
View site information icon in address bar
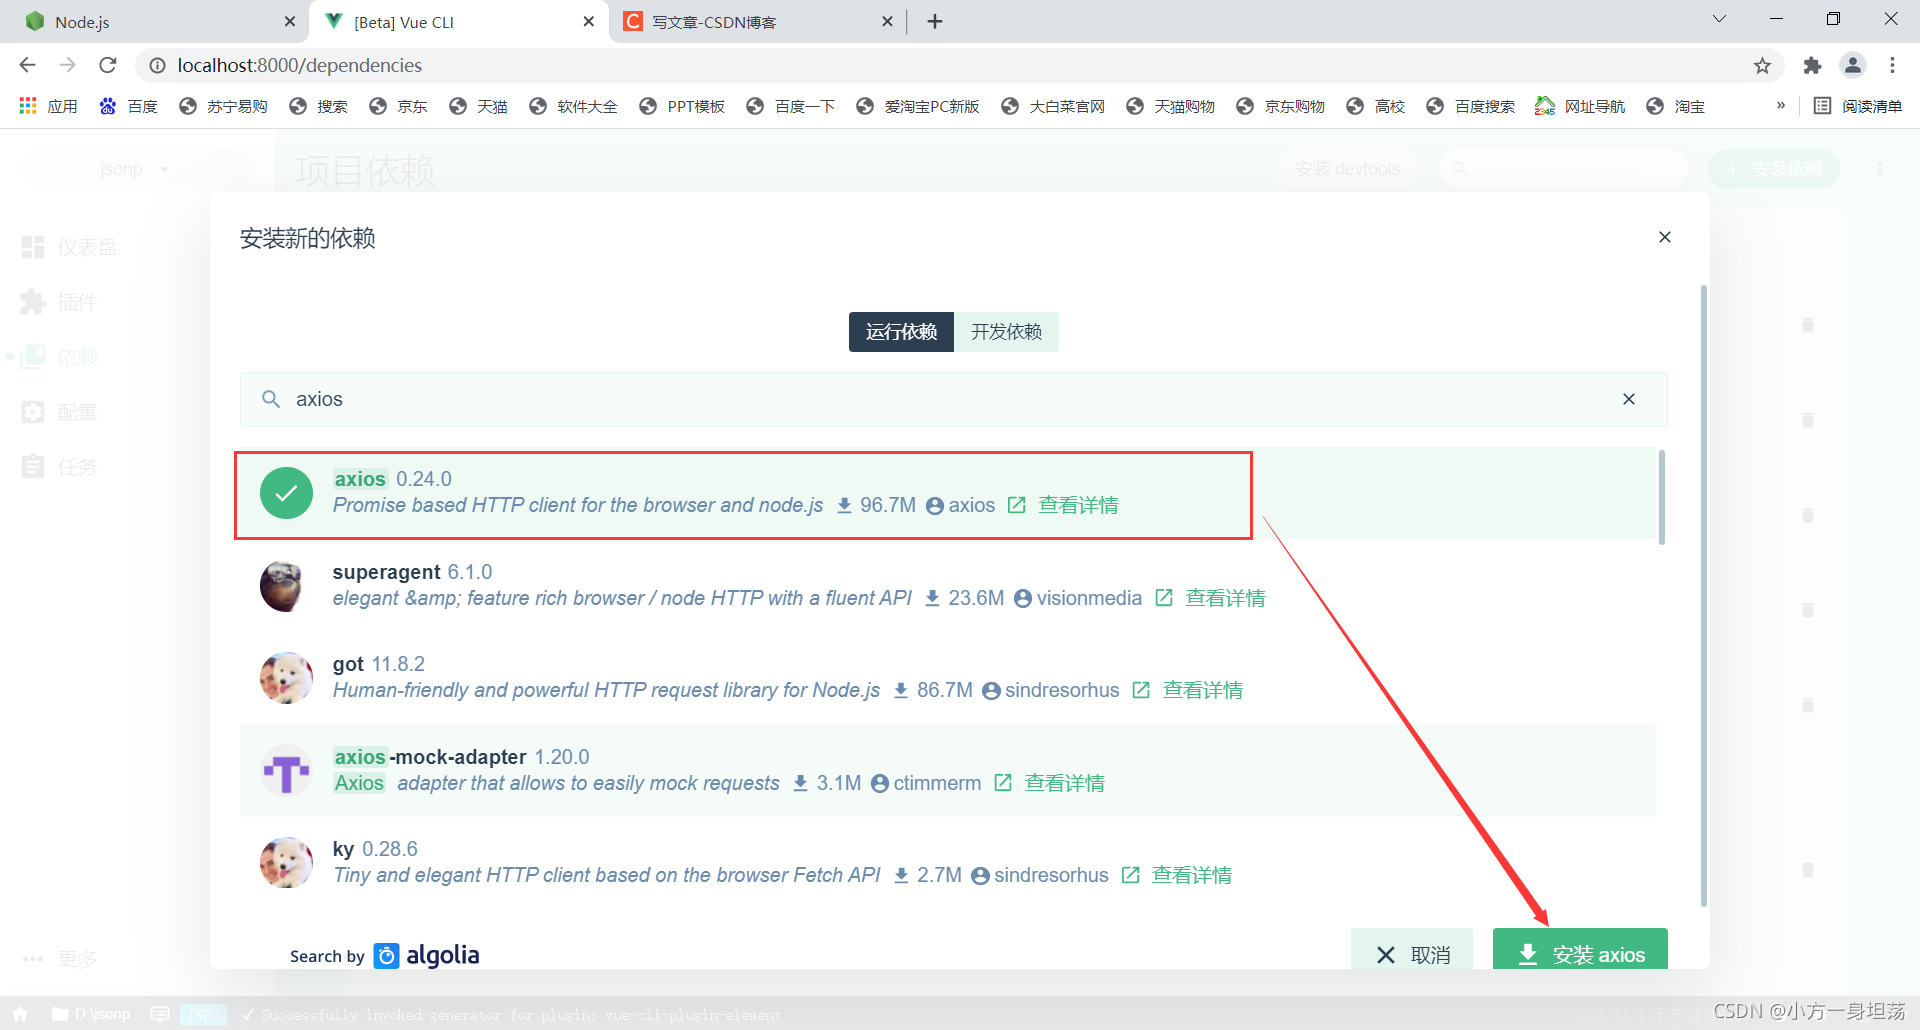click(157, 65)
